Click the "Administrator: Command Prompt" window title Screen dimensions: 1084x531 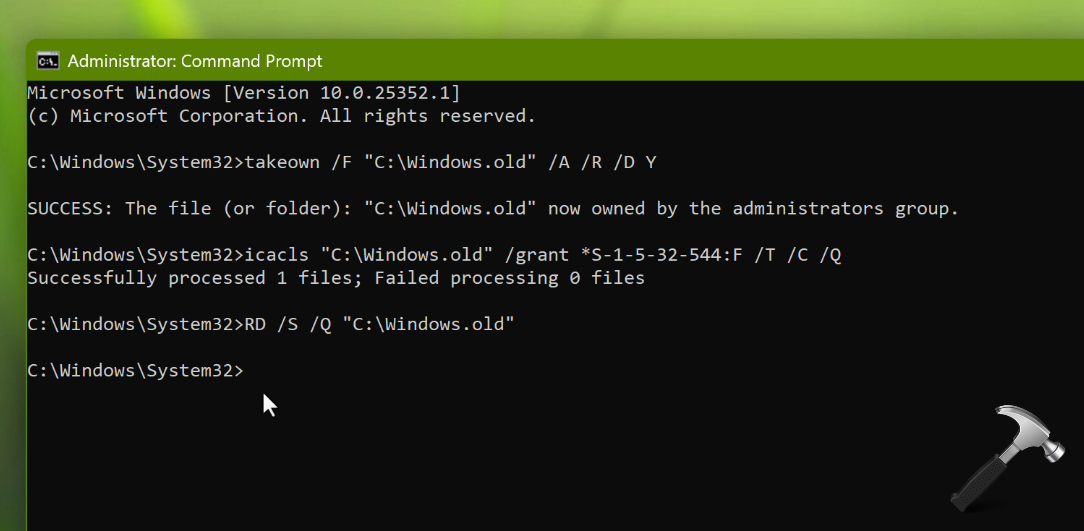coord(195,61)
